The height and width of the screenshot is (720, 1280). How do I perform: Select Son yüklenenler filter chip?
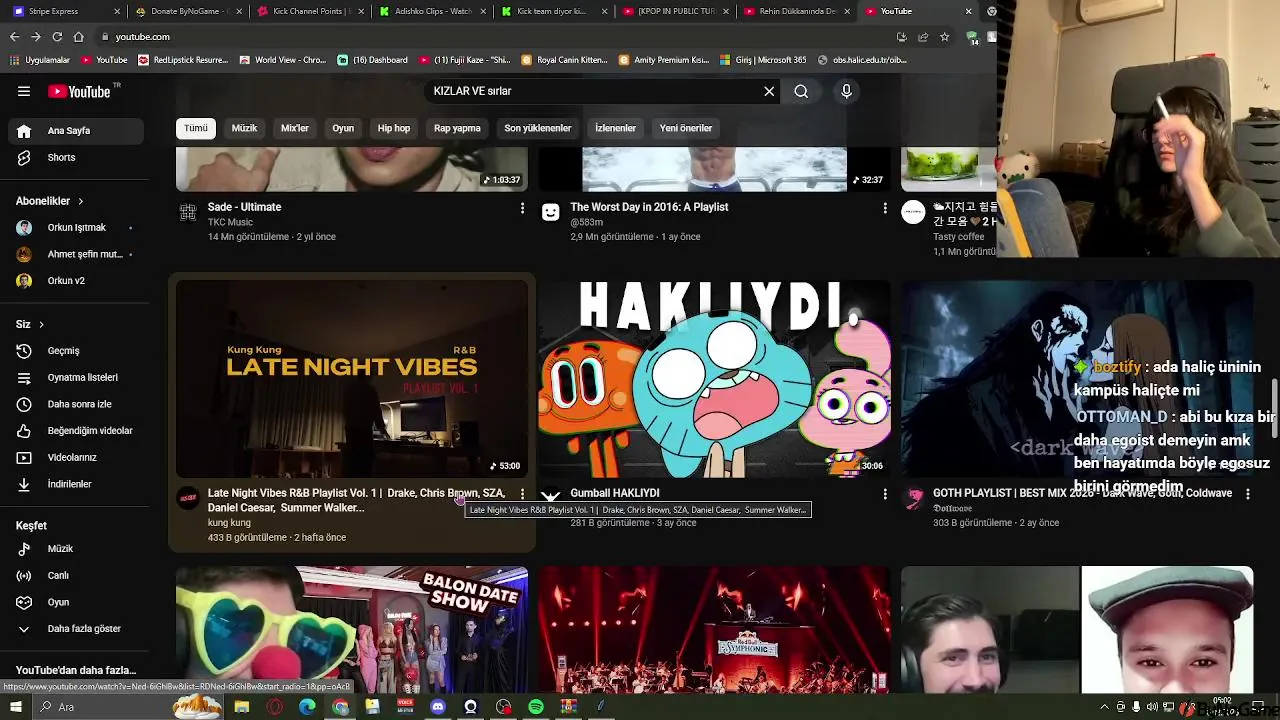click(x=538, y=128)
